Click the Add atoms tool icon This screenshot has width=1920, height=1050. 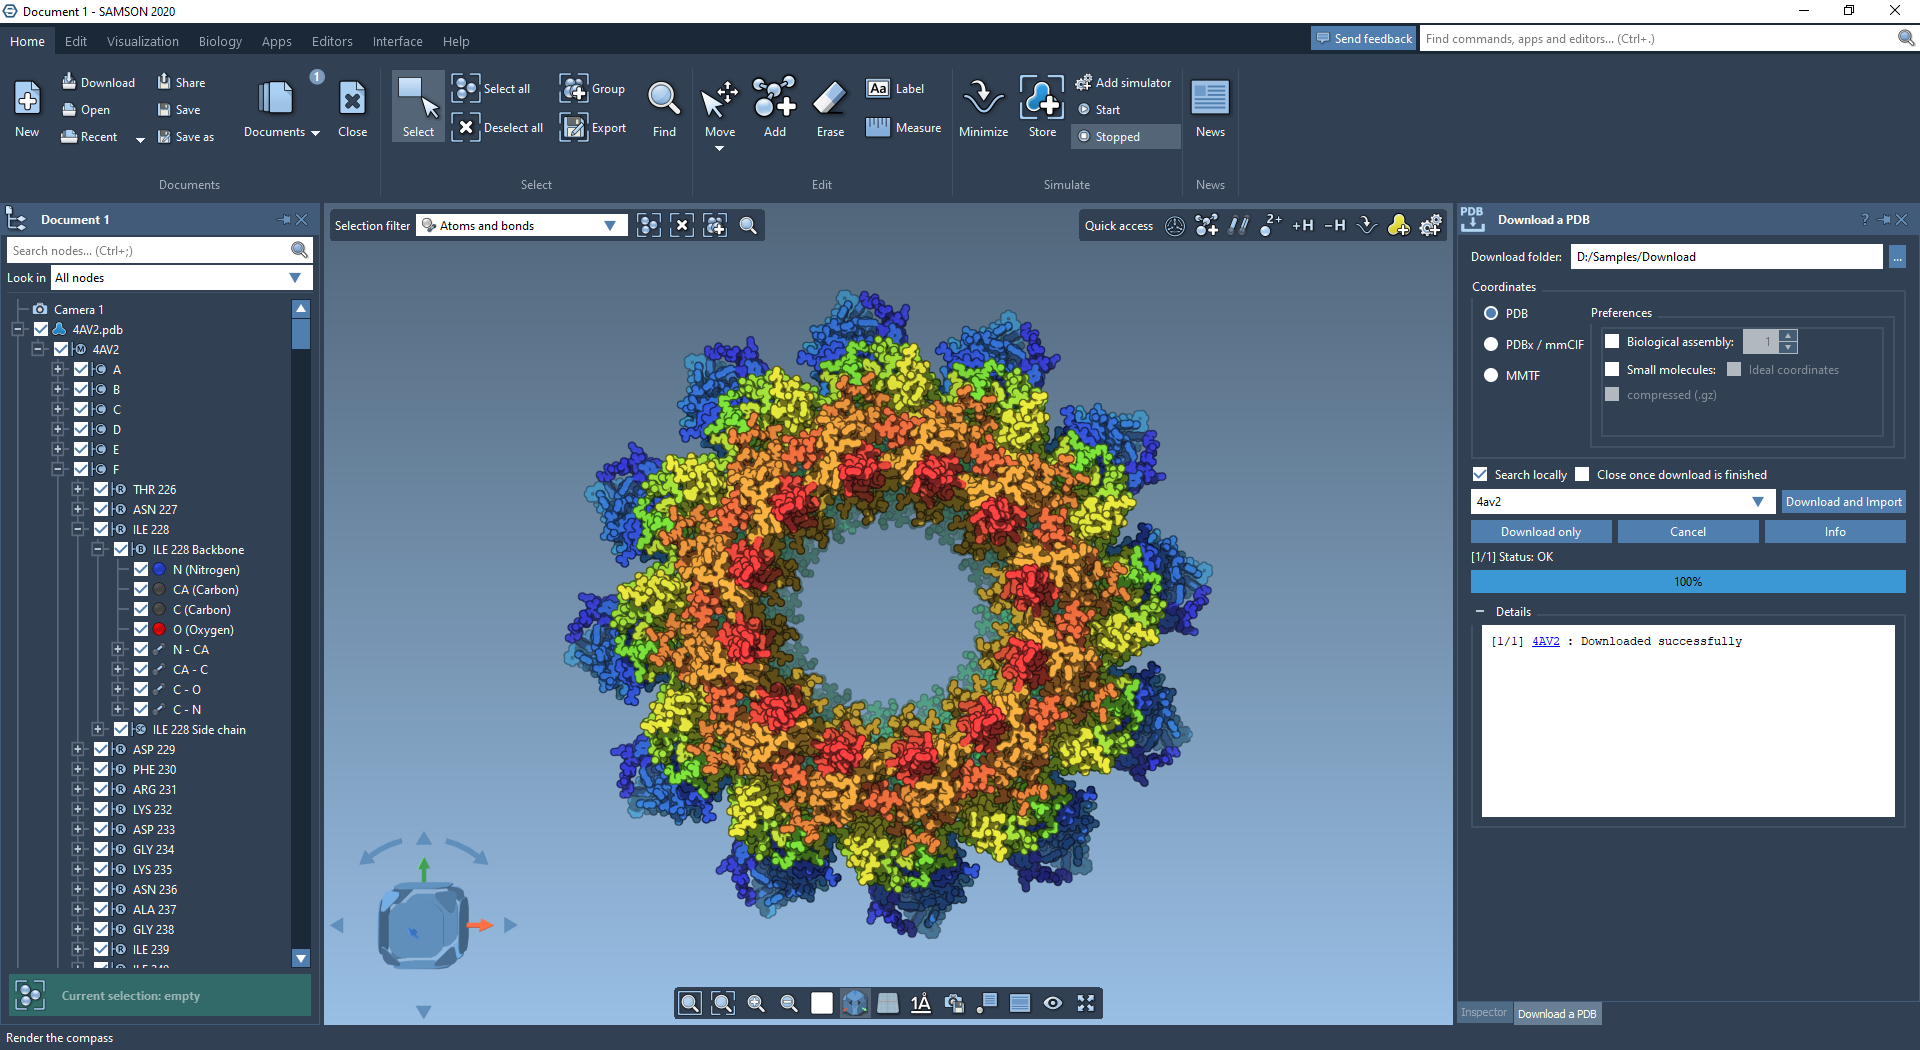click(x=774, y=99)
